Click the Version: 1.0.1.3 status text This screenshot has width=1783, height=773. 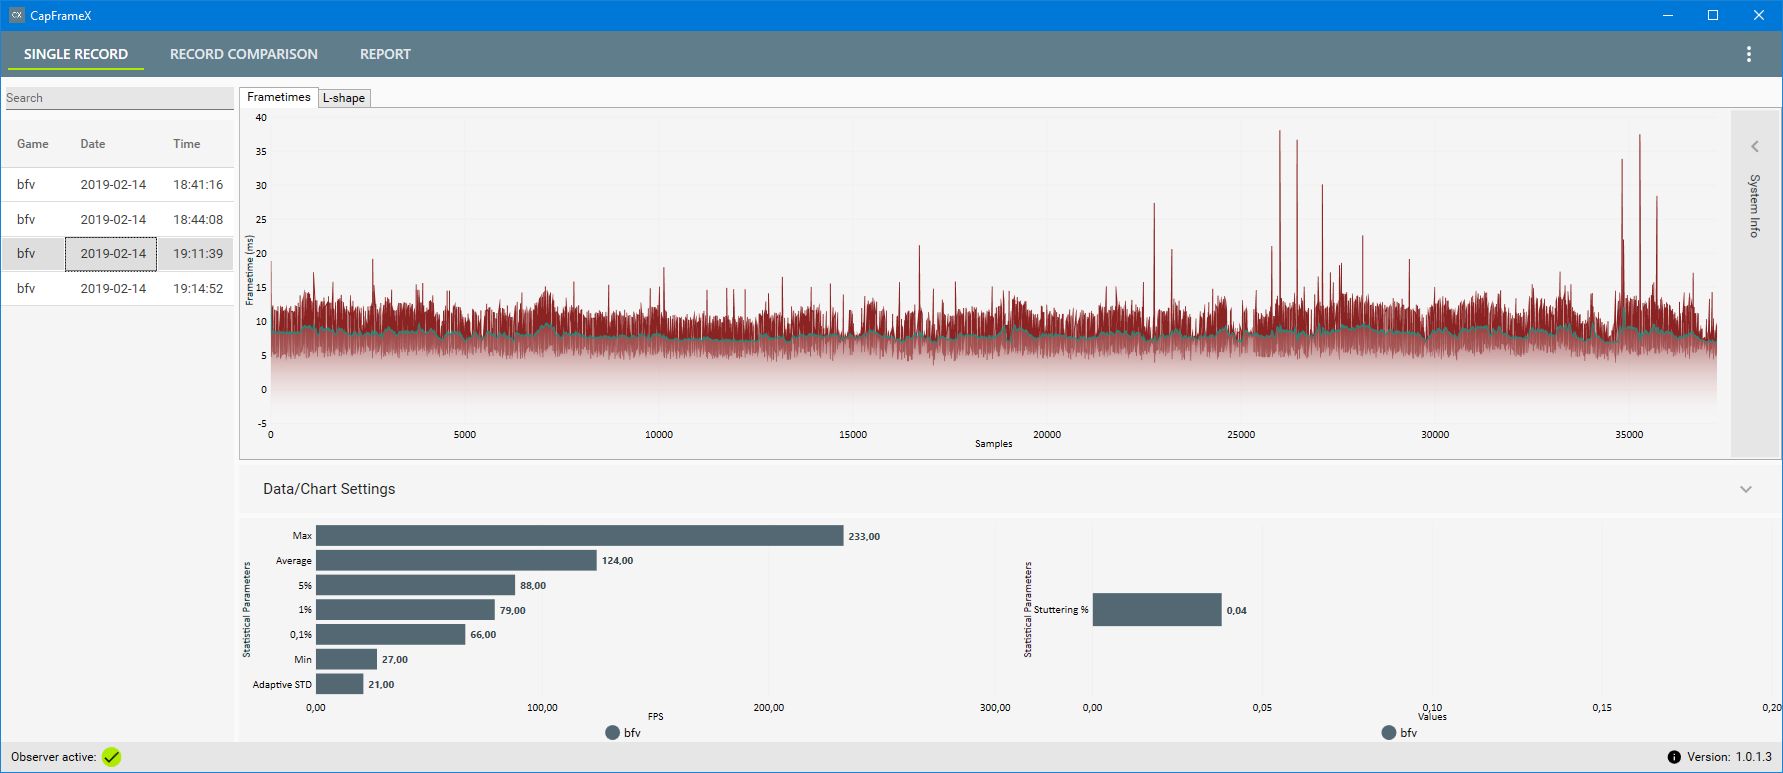coord(1729,757)
